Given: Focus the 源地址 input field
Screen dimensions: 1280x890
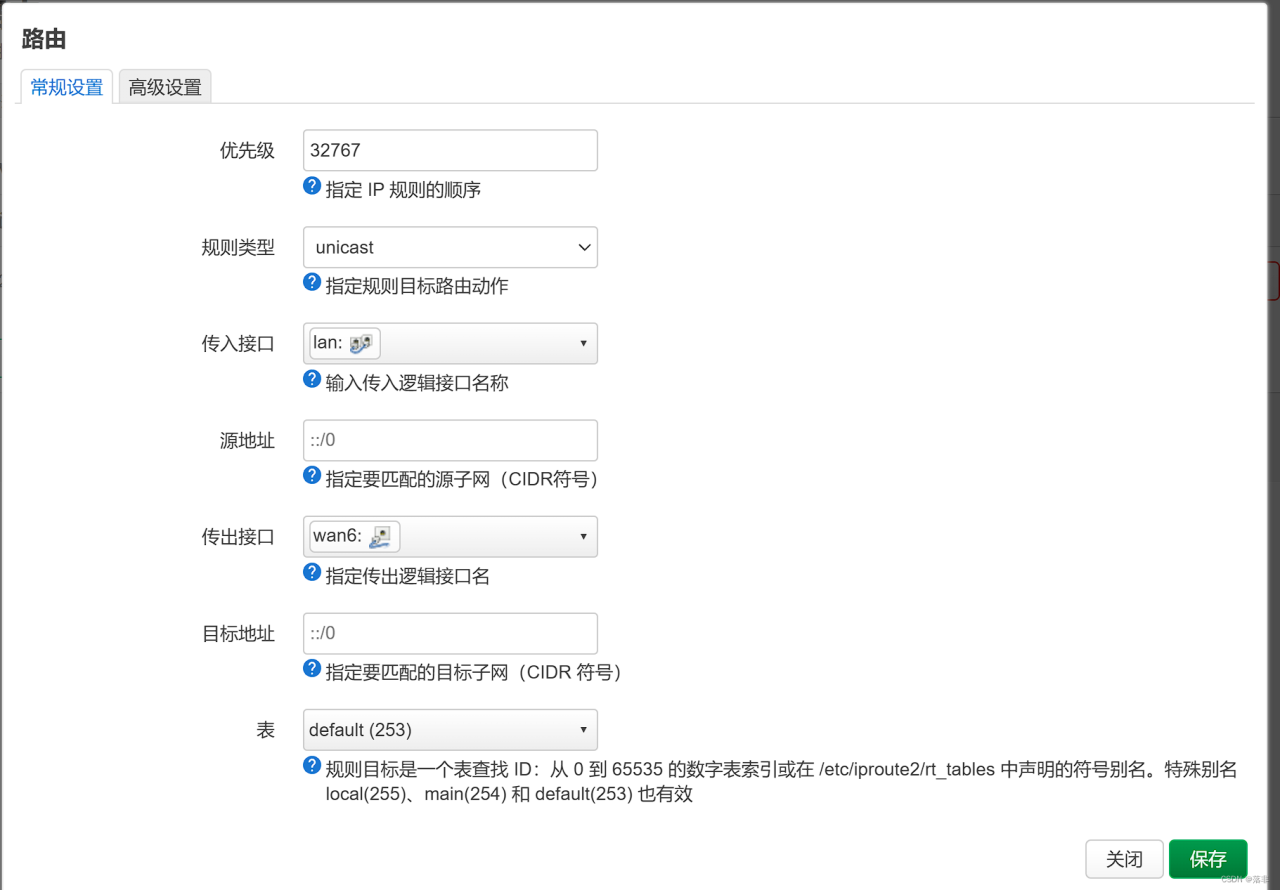Looking at the screenshot, I should point(450,440).
